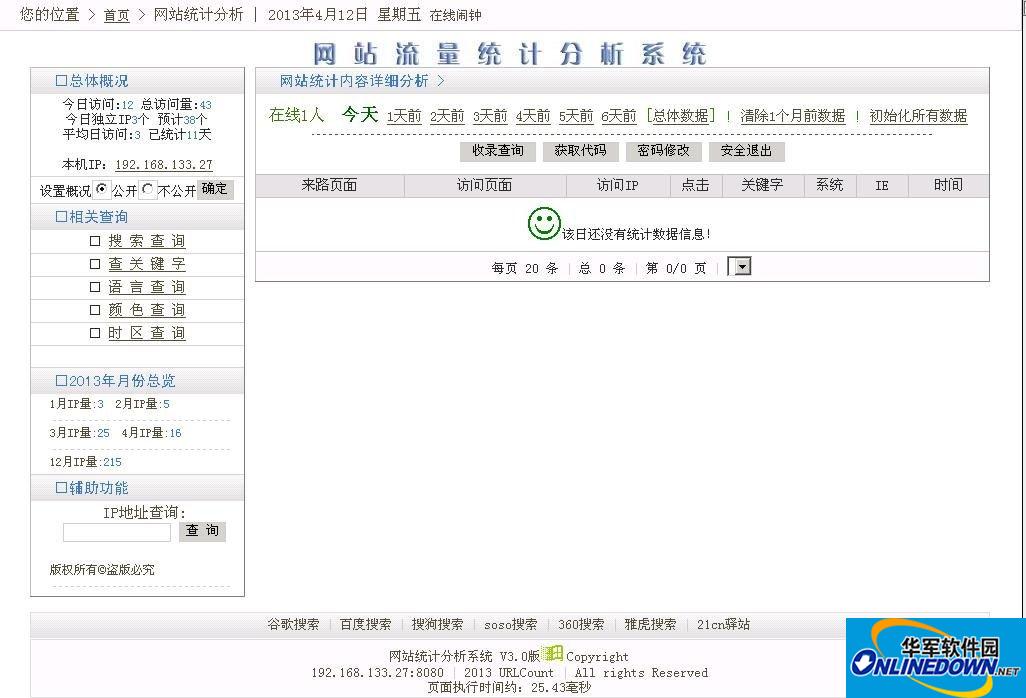Image resolution: width=1026 pixels, height=698 pixels.
Task: Select the 6天前 tab
Action: 618,117
